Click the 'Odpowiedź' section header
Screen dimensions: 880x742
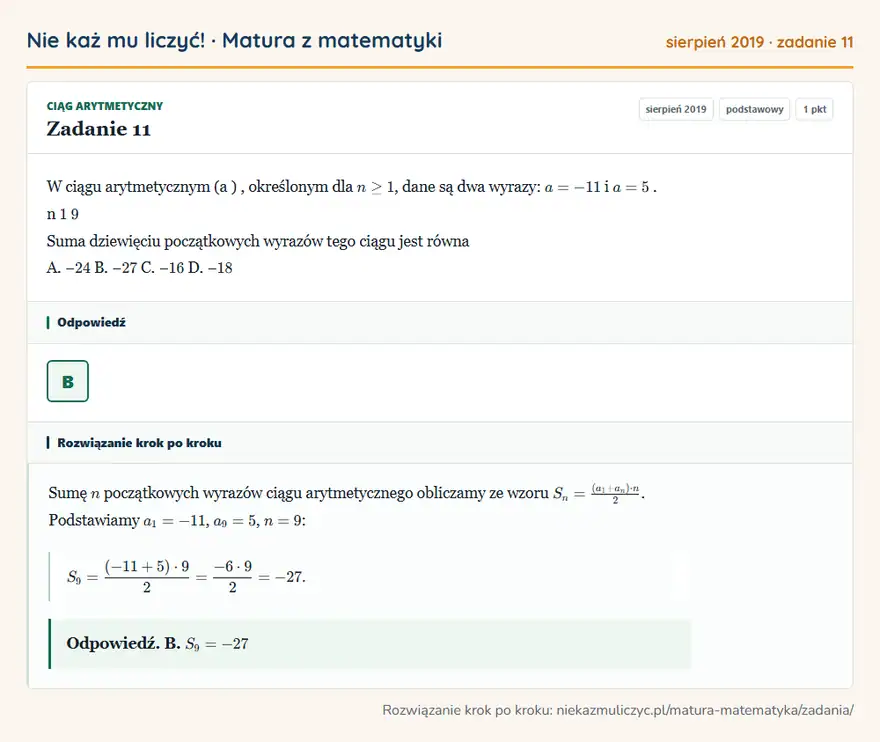(x=439, y=323)
